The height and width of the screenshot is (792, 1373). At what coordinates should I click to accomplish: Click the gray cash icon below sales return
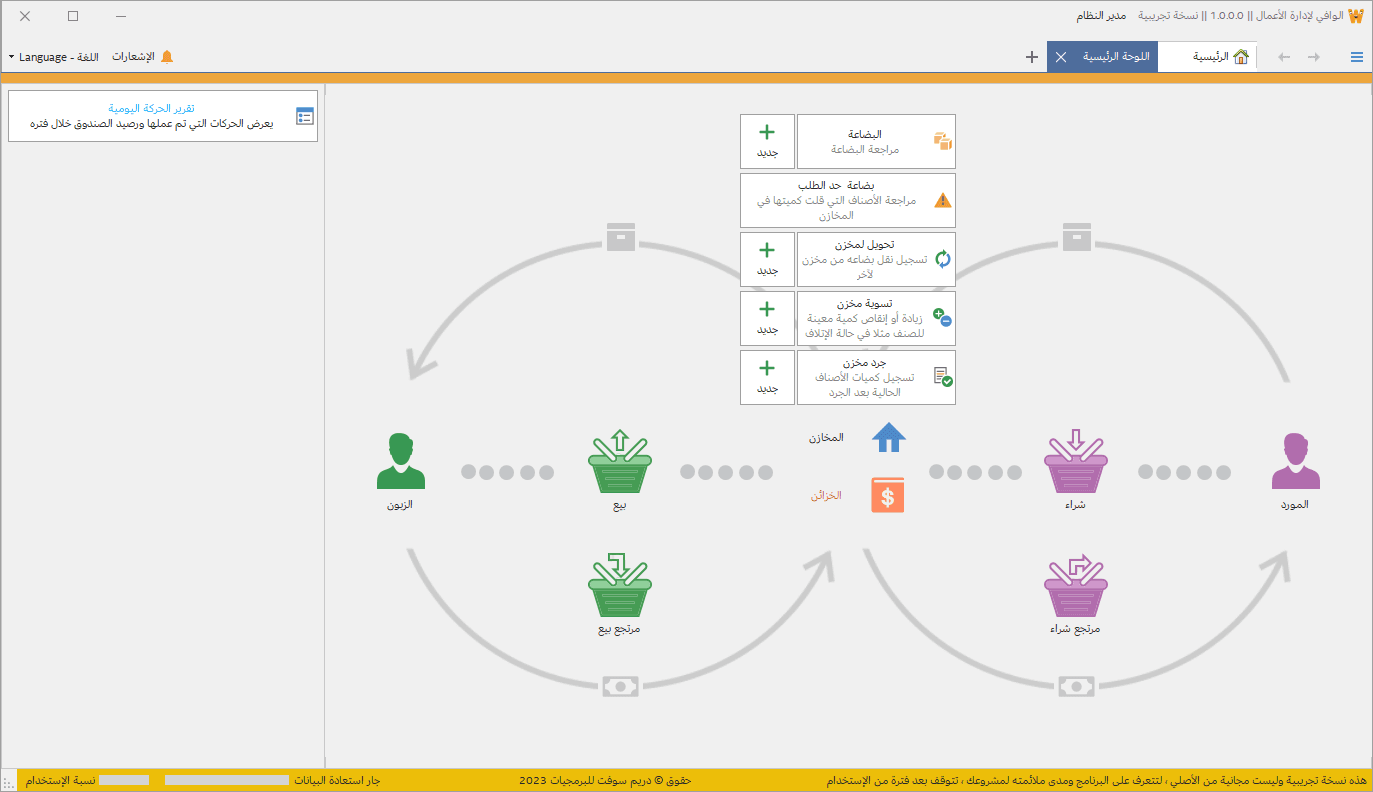[x=620, y=687]
